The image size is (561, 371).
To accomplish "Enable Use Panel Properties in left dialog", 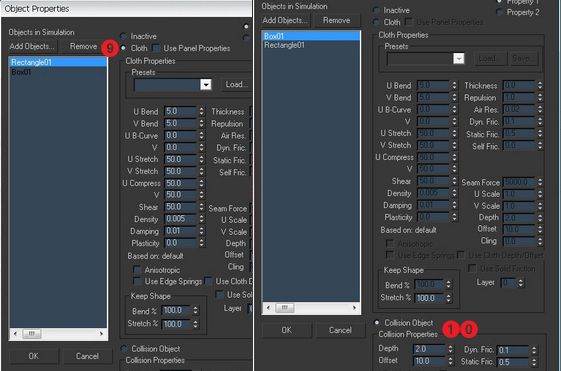I will (156, 48).
